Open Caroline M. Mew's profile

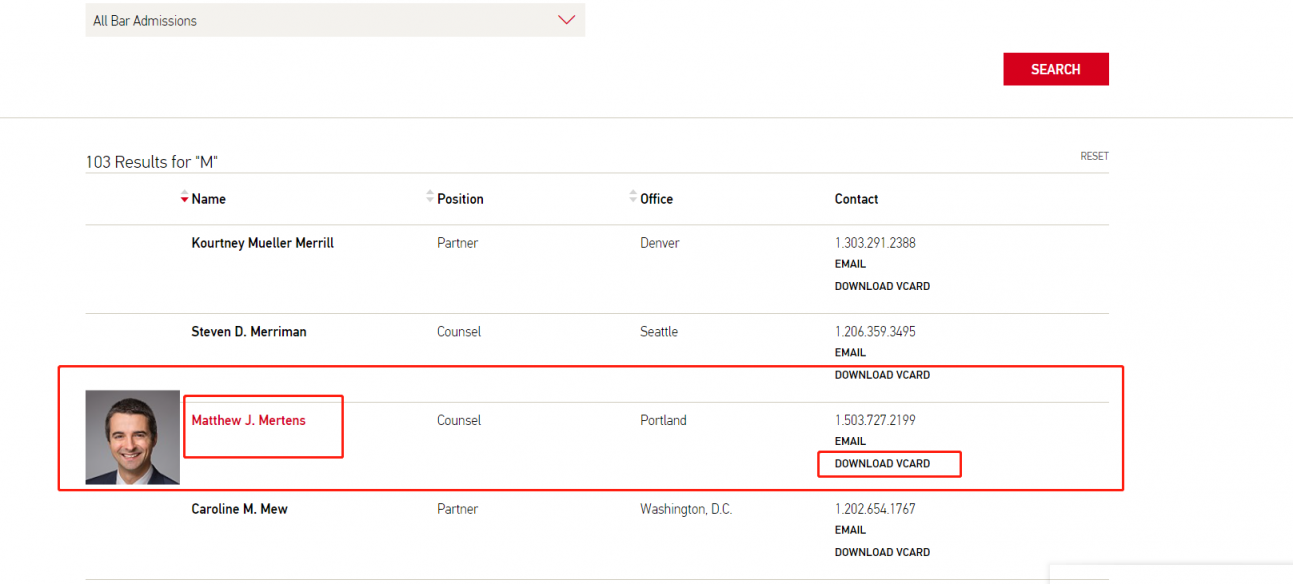pyautogui.click(x=240, y=509)
